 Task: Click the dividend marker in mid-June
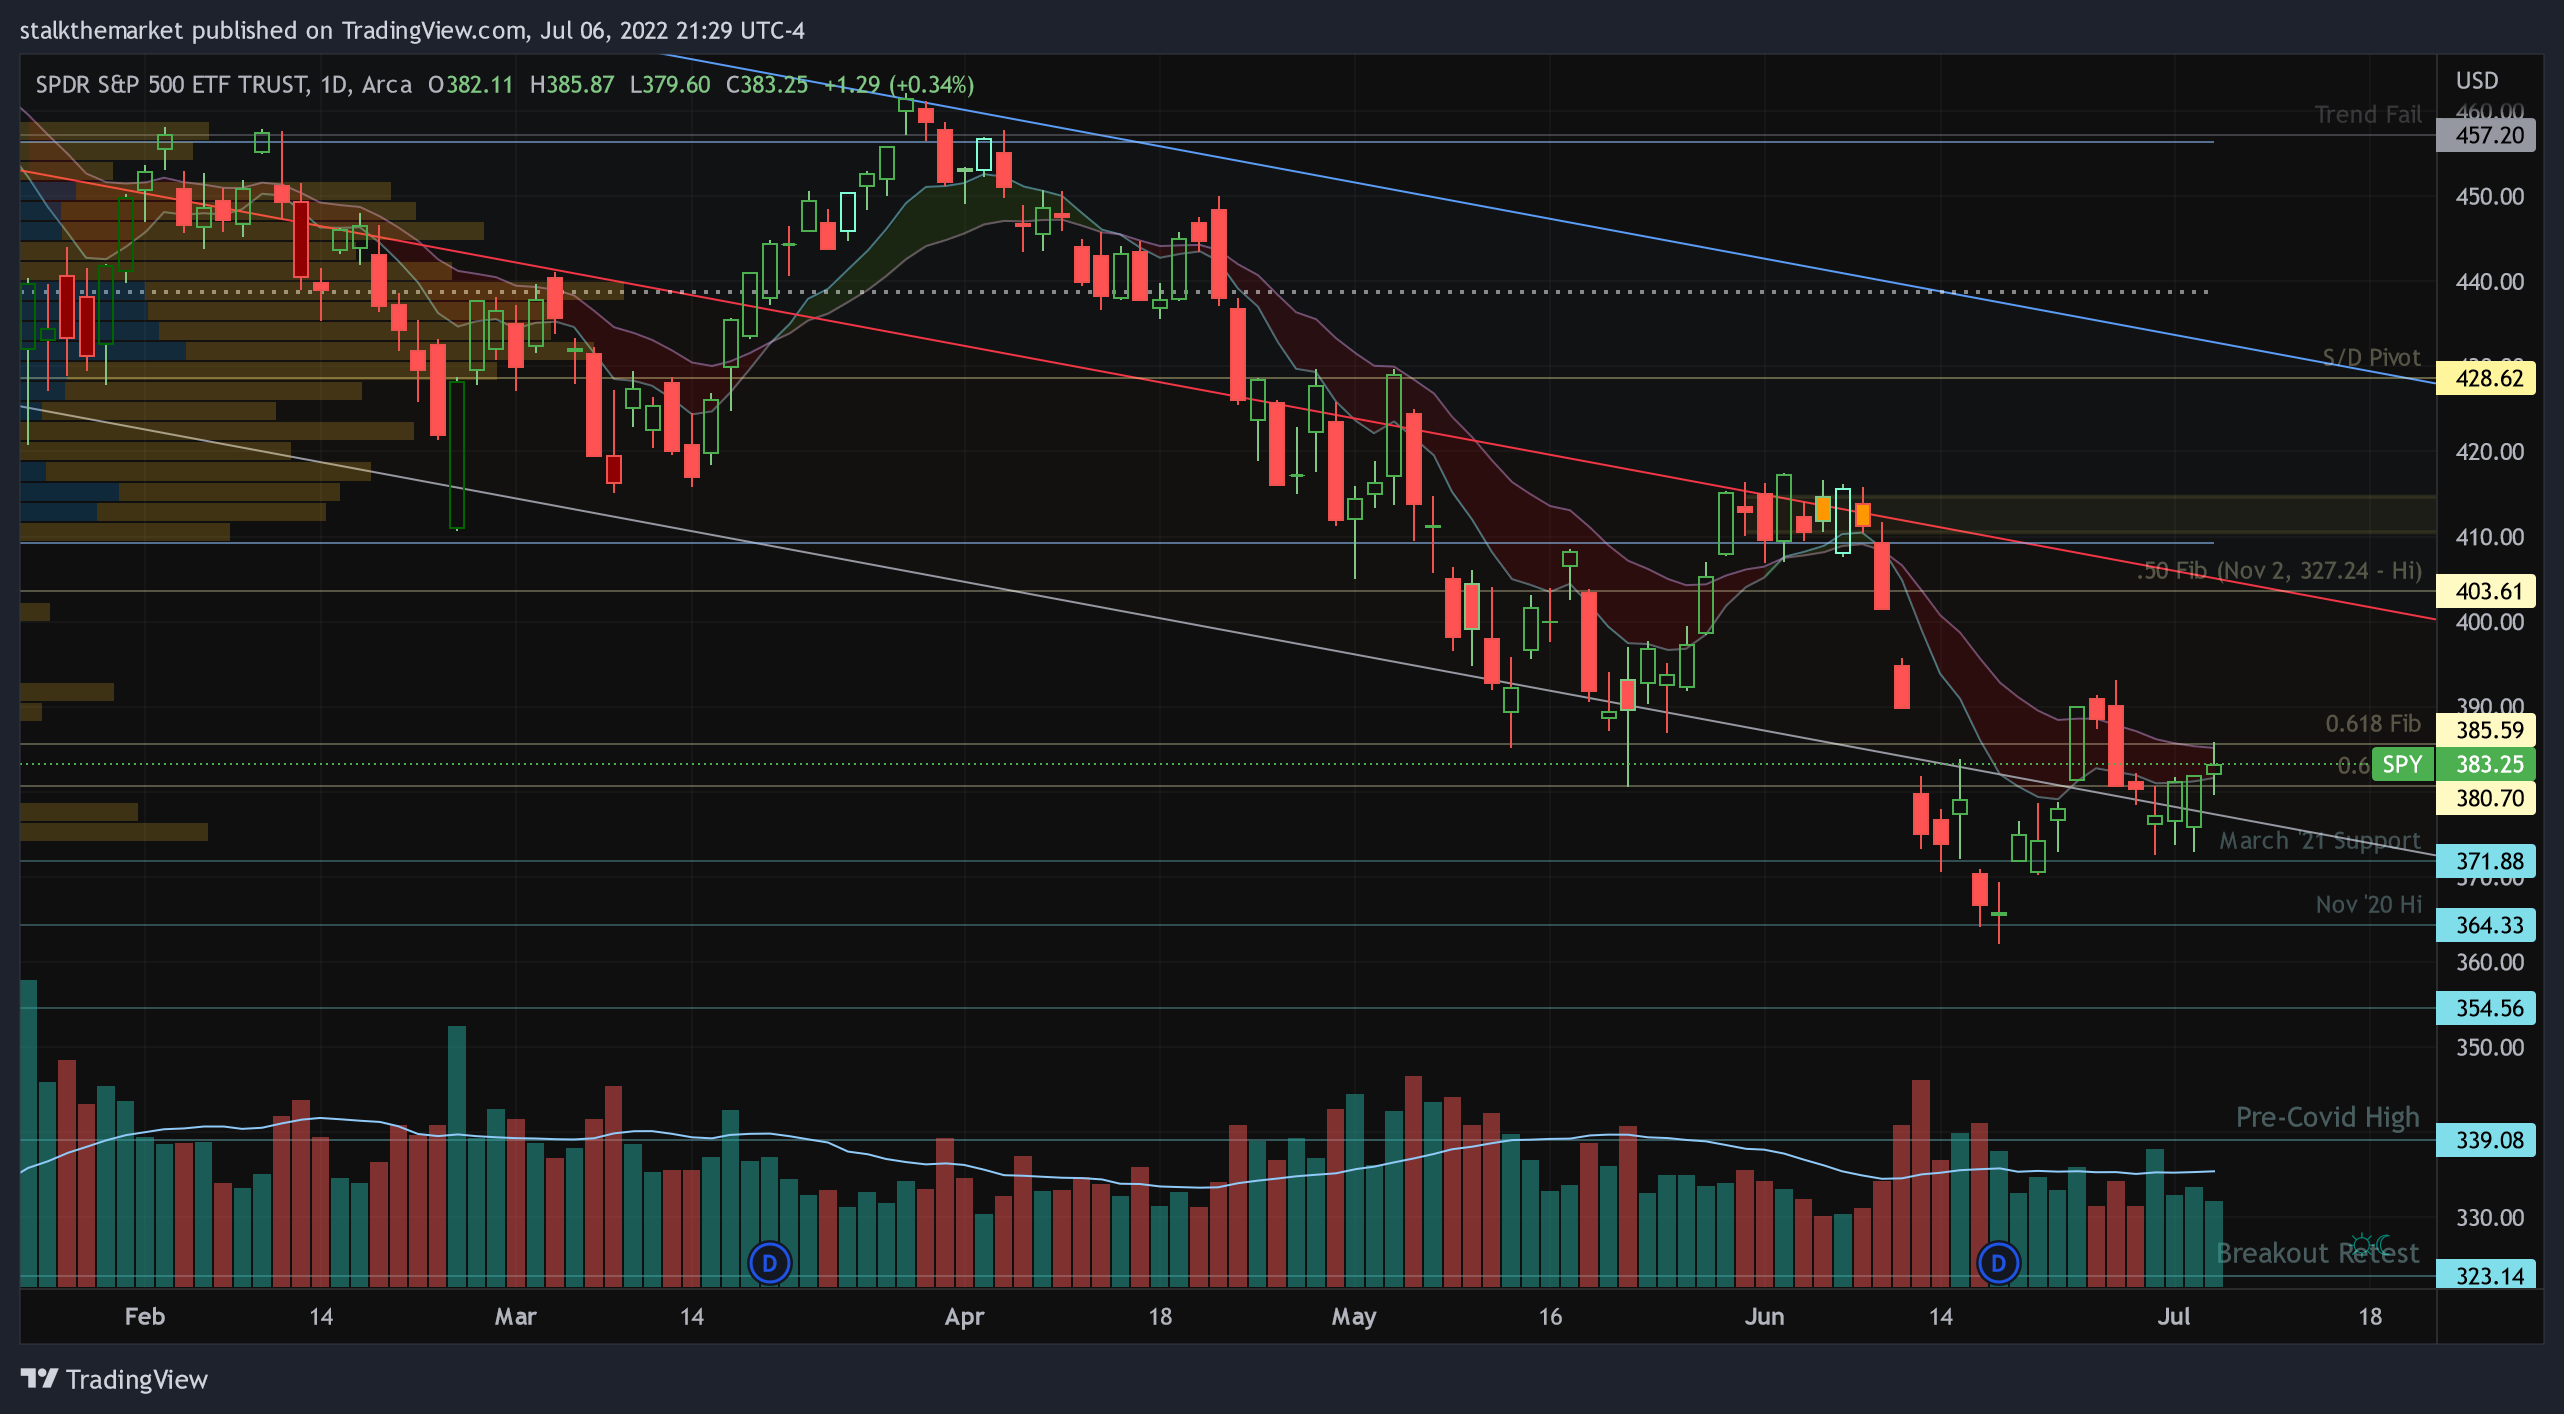(x=1998, y=1263)
